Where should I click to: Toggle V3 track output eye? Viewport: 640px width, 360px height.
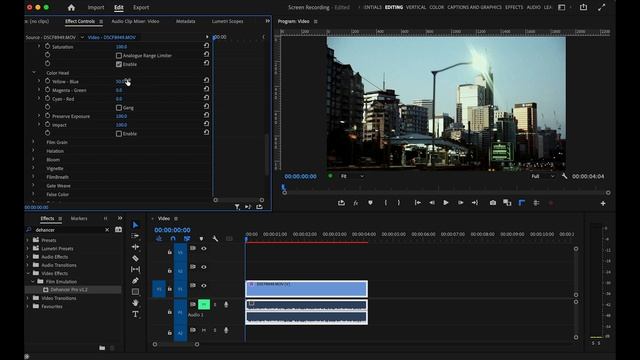click(x=204, y=248)
